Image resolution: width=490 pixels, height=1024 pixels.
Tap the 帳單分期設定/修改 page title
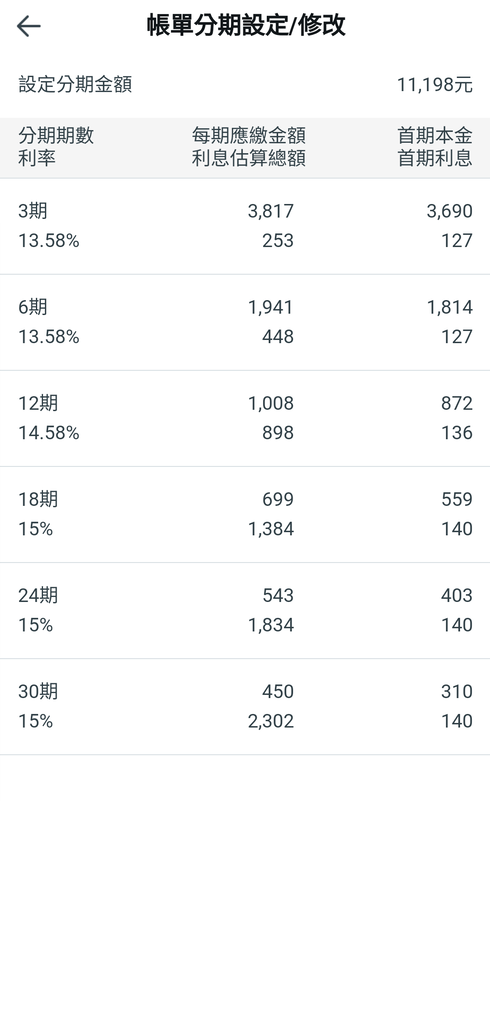246,26
